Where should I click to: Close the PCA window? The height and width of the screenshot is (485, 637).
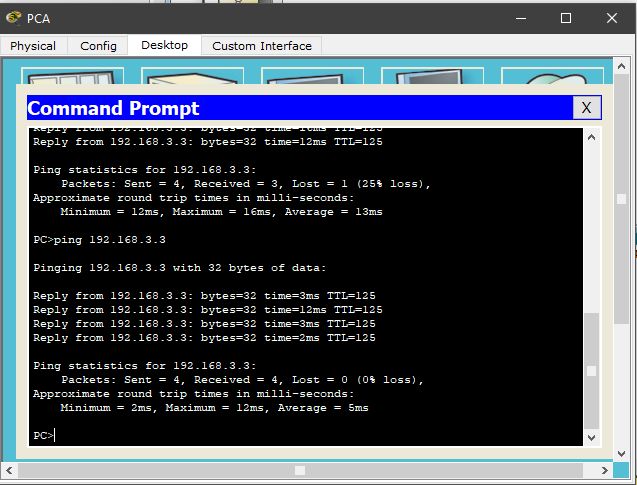point(612,18)
